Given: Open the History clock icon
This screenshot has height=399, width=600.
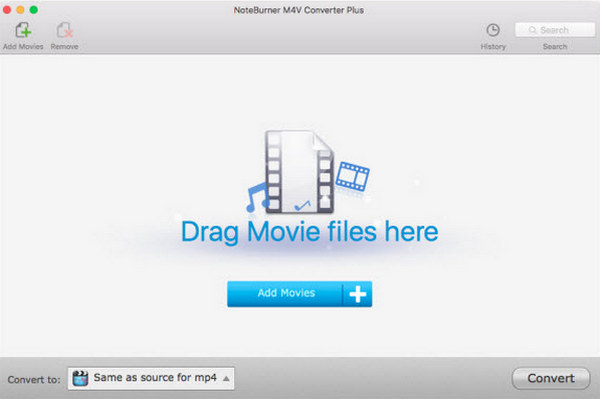Looking at the screenshot, I should click(493, 30).
